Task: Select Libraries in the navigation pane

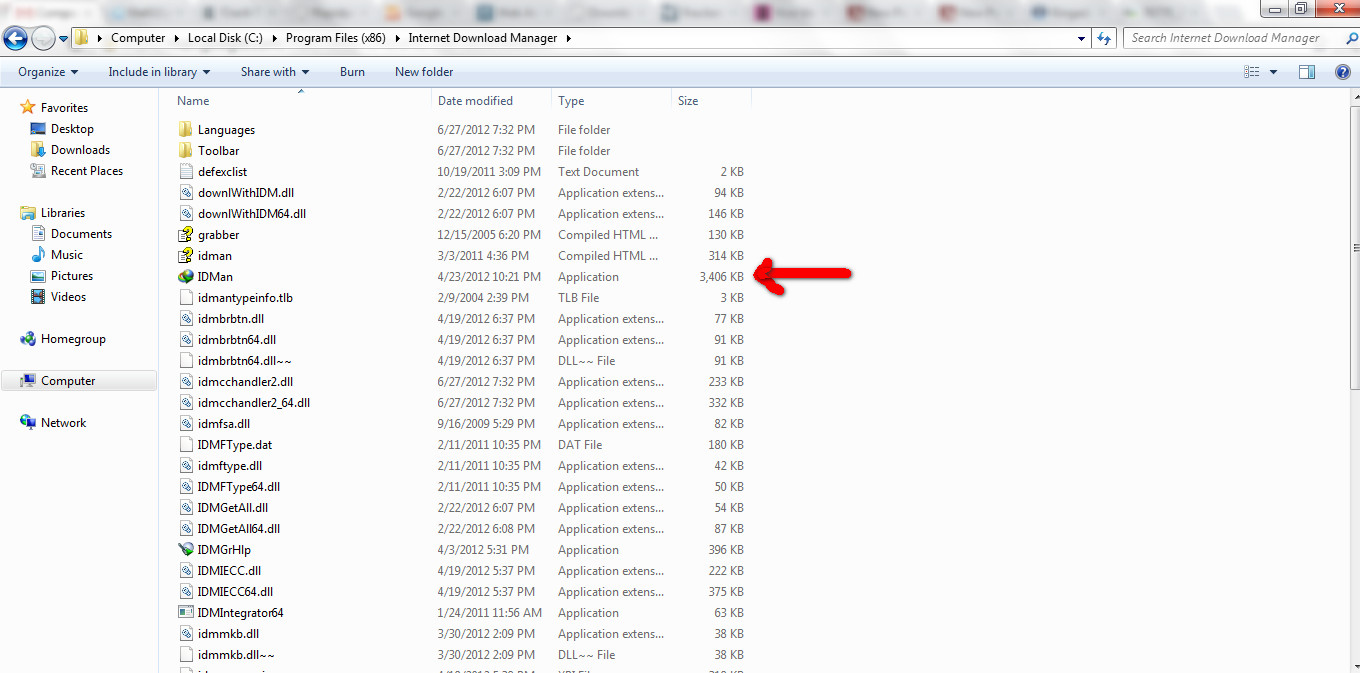Action: (x=62, y=213)
